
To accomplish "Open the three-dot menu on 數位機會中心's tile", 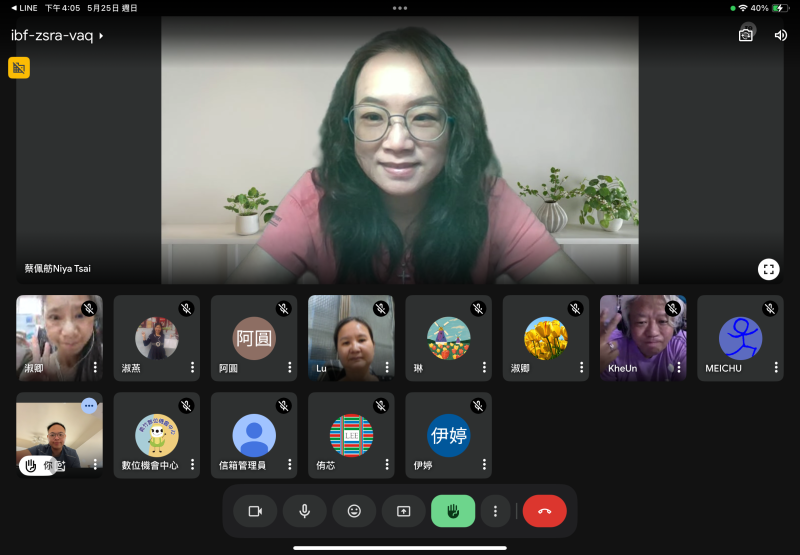I will 192,465.
